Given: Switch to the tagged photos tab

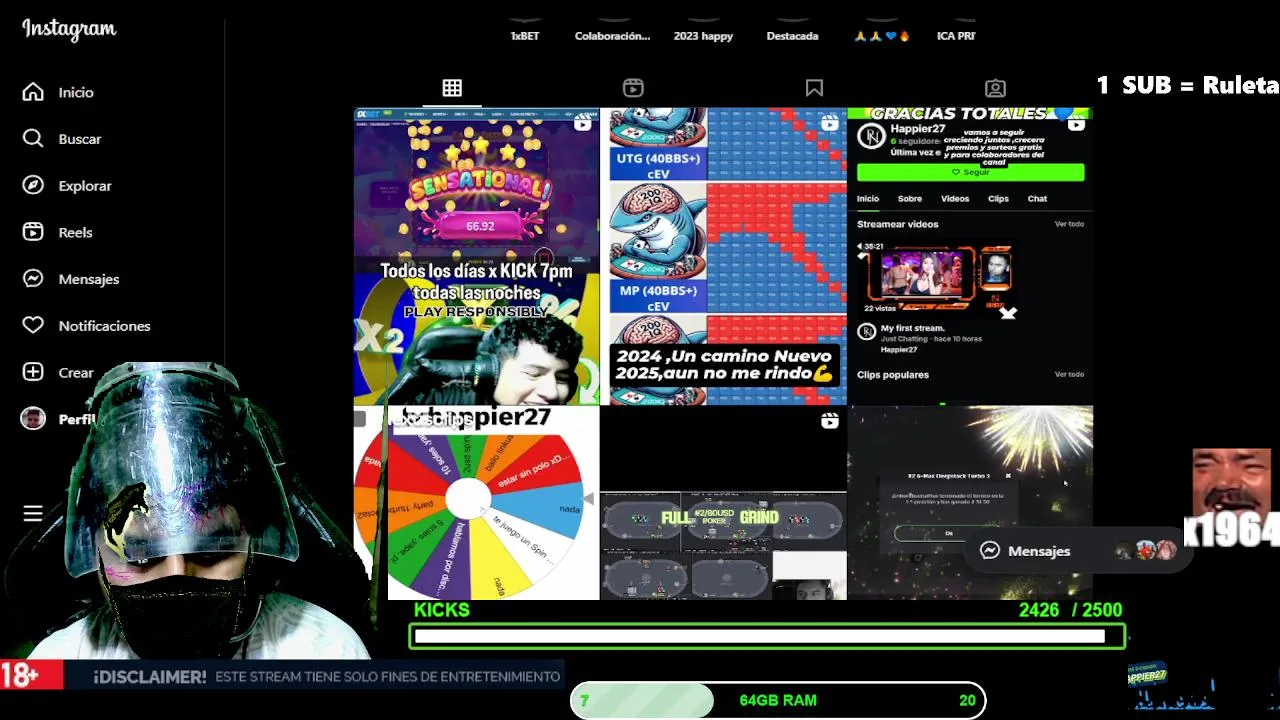Looking at the screenshot, I should (995, 88).
